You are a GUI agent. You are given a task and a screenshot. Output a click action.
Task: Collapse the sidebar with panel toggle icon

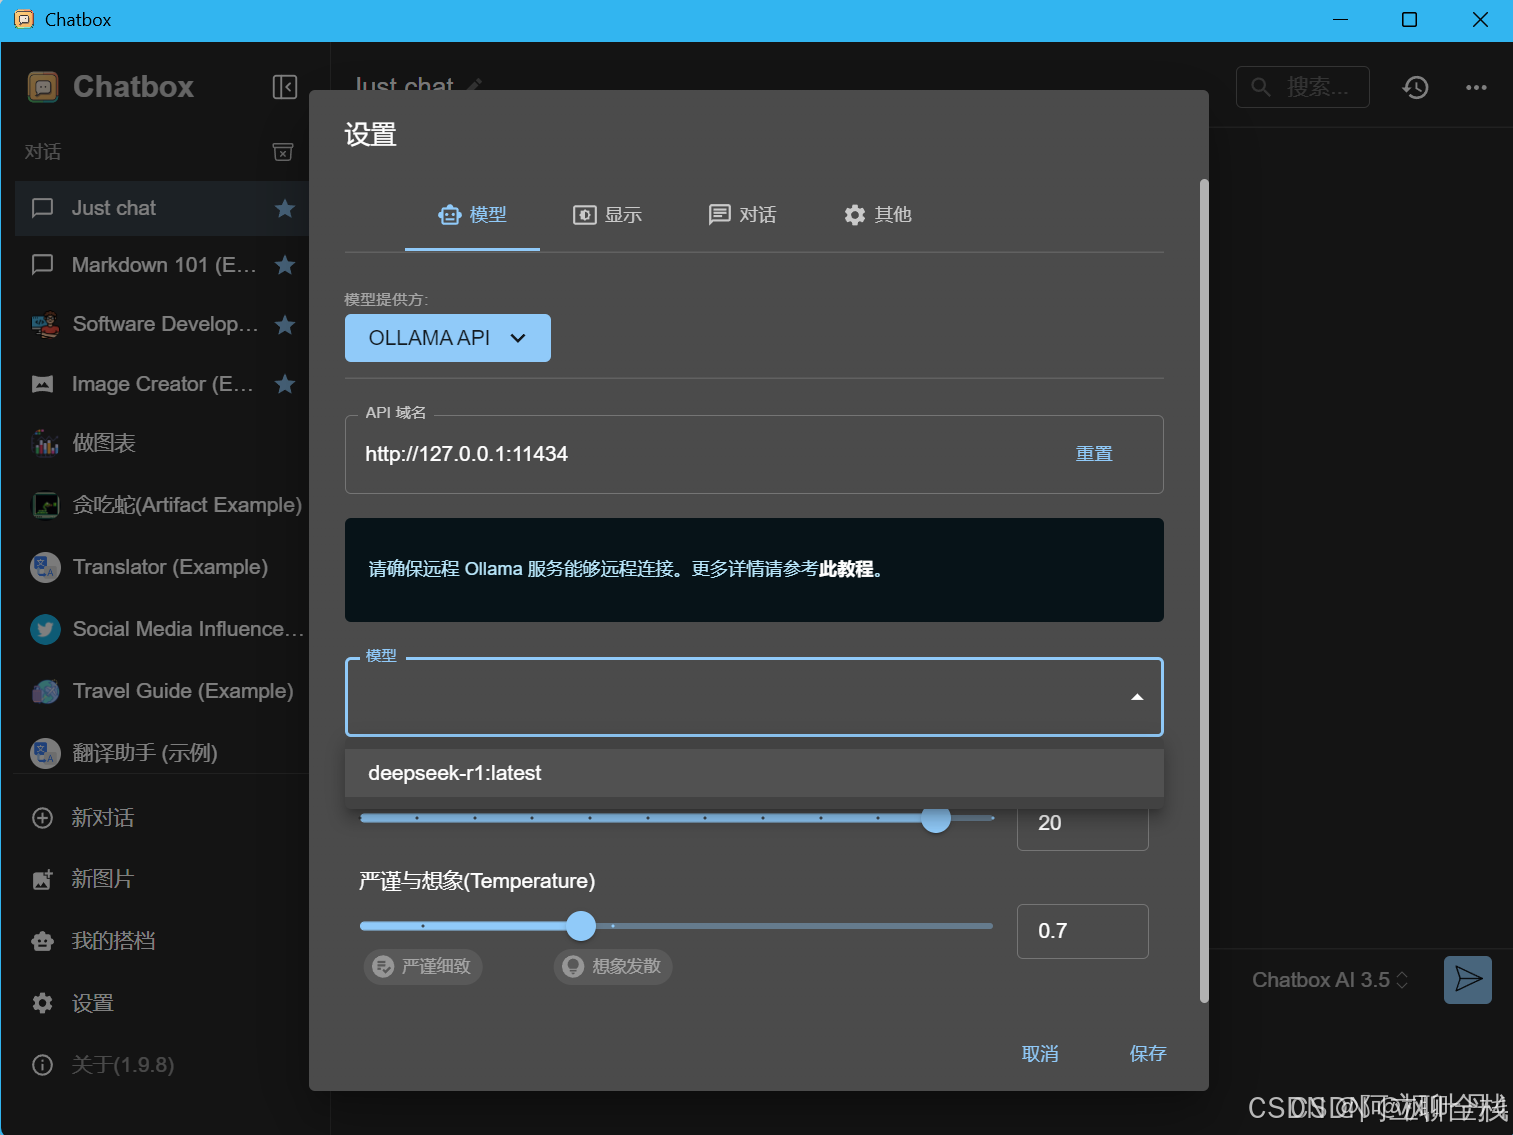(x=285, y=87)
